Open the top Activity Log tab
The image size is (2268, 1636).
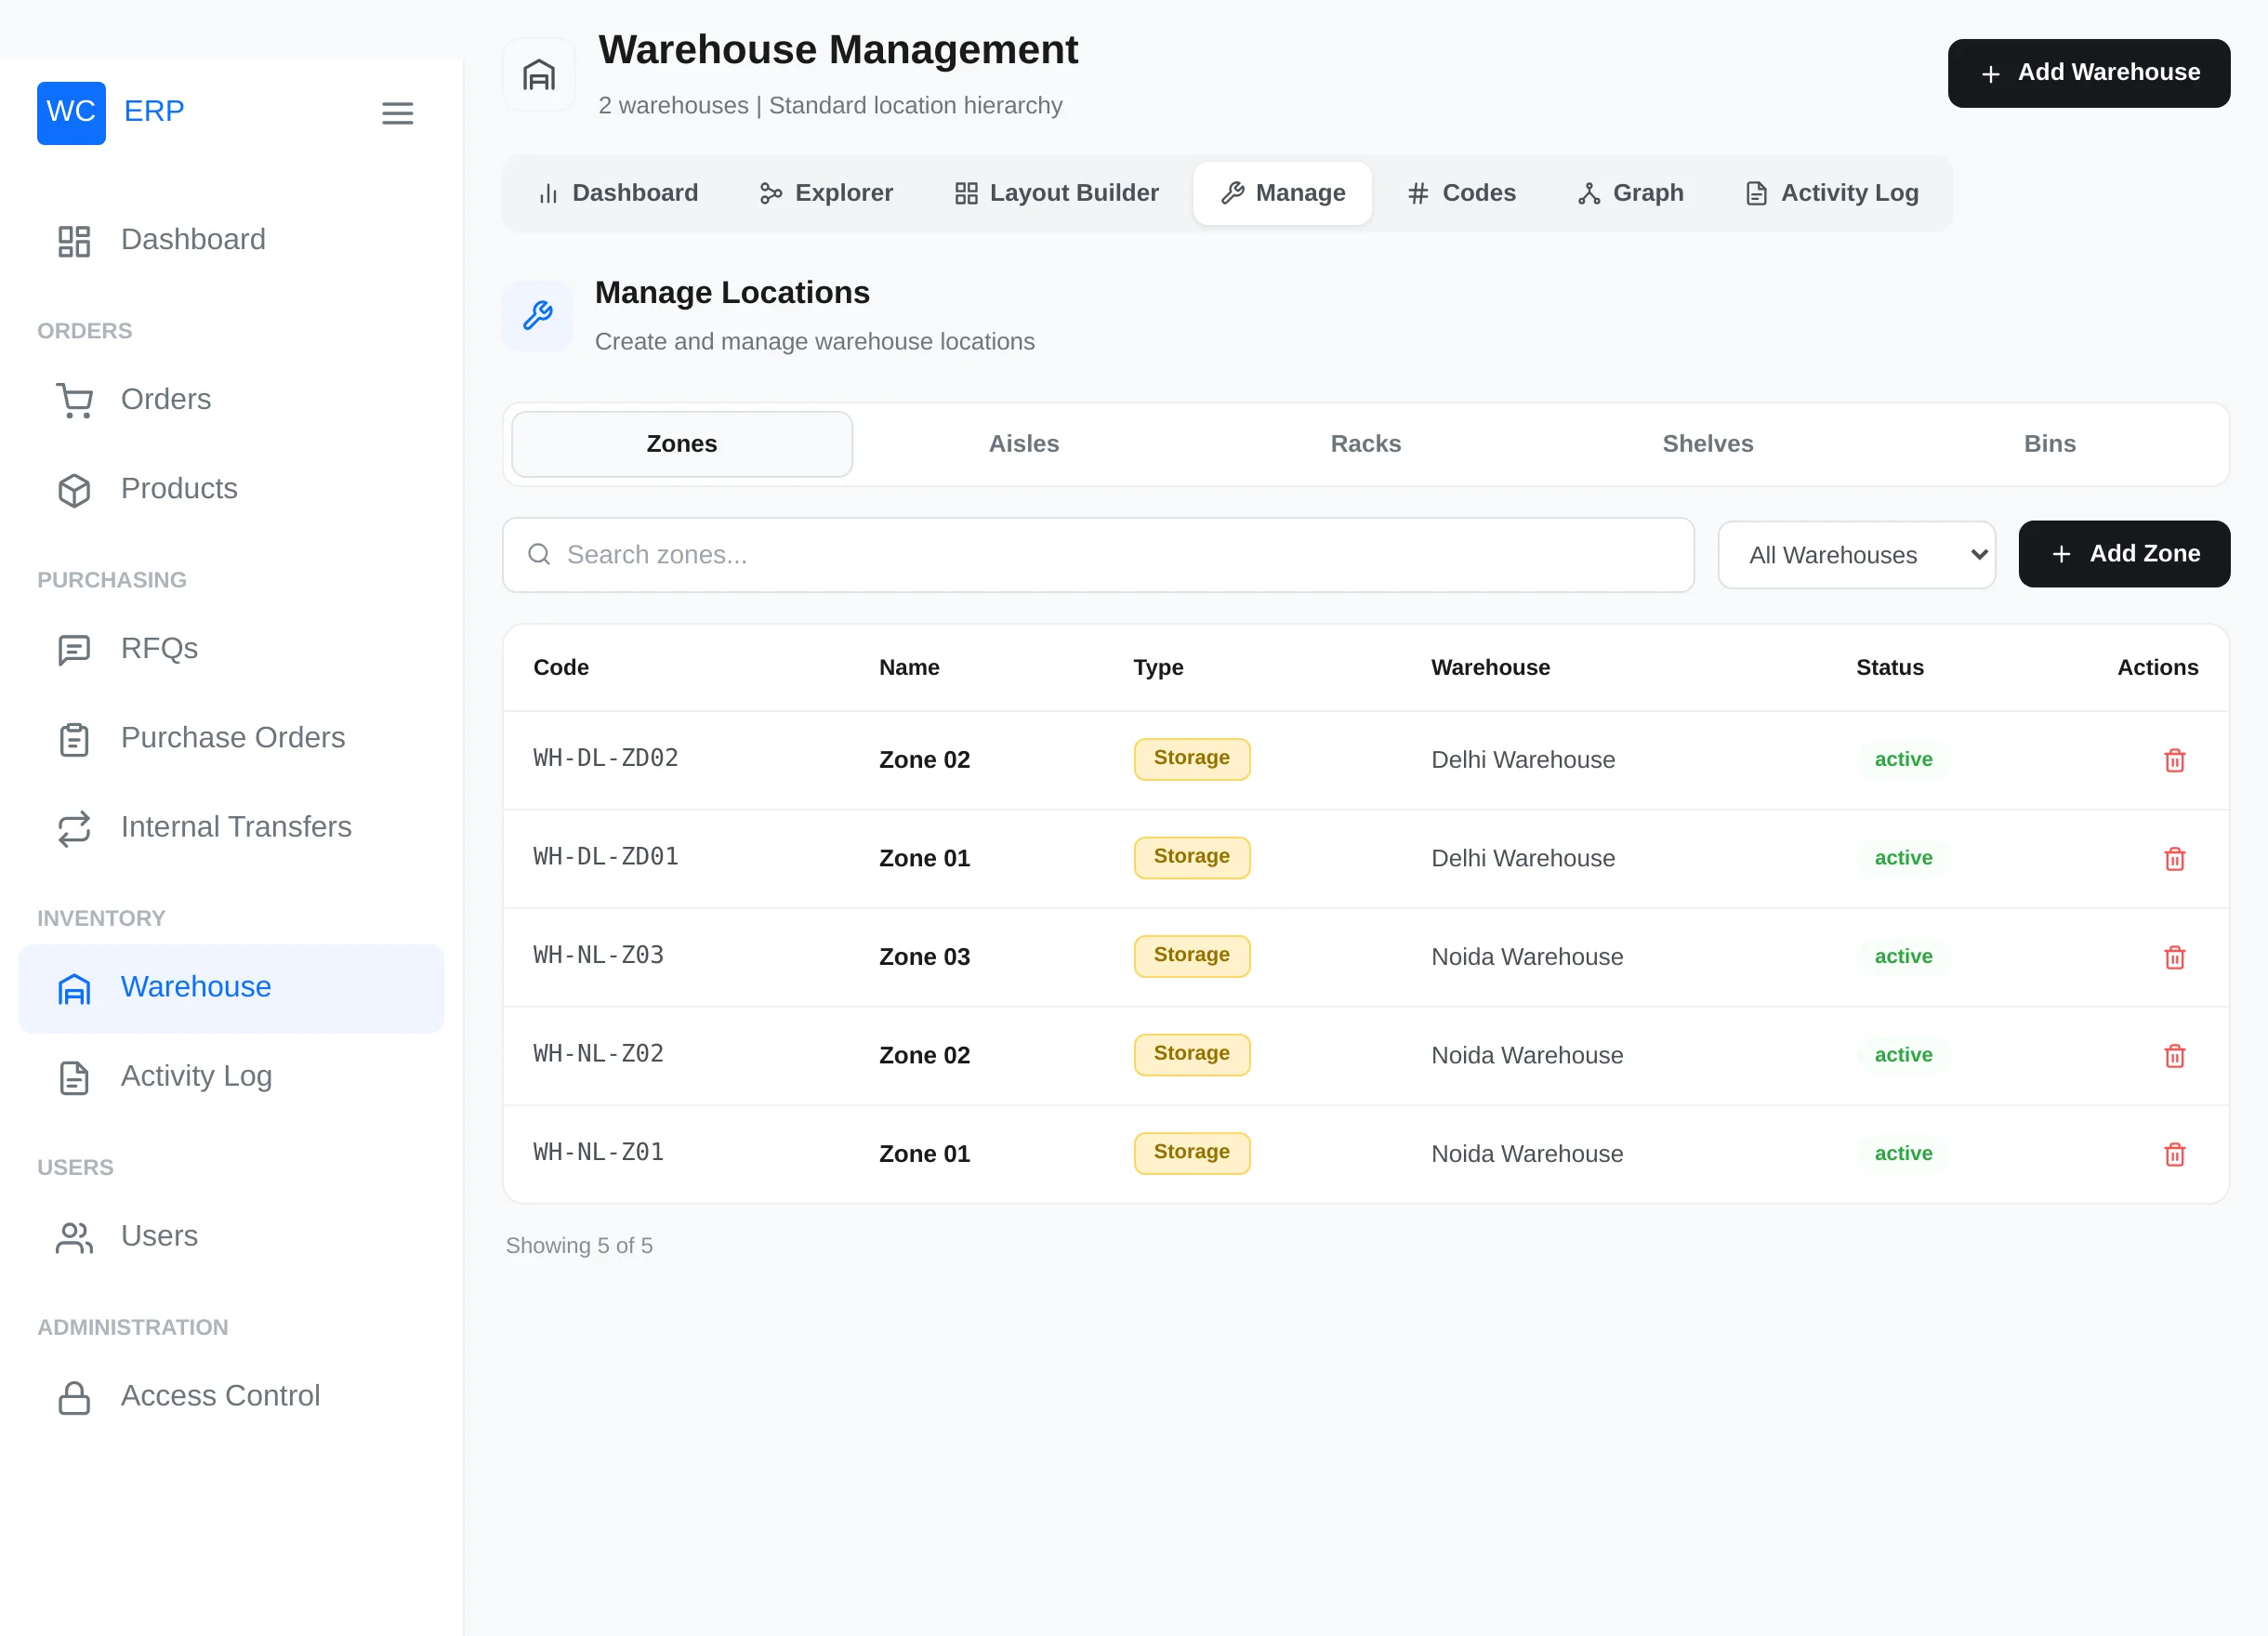[x=1832, y=193]
